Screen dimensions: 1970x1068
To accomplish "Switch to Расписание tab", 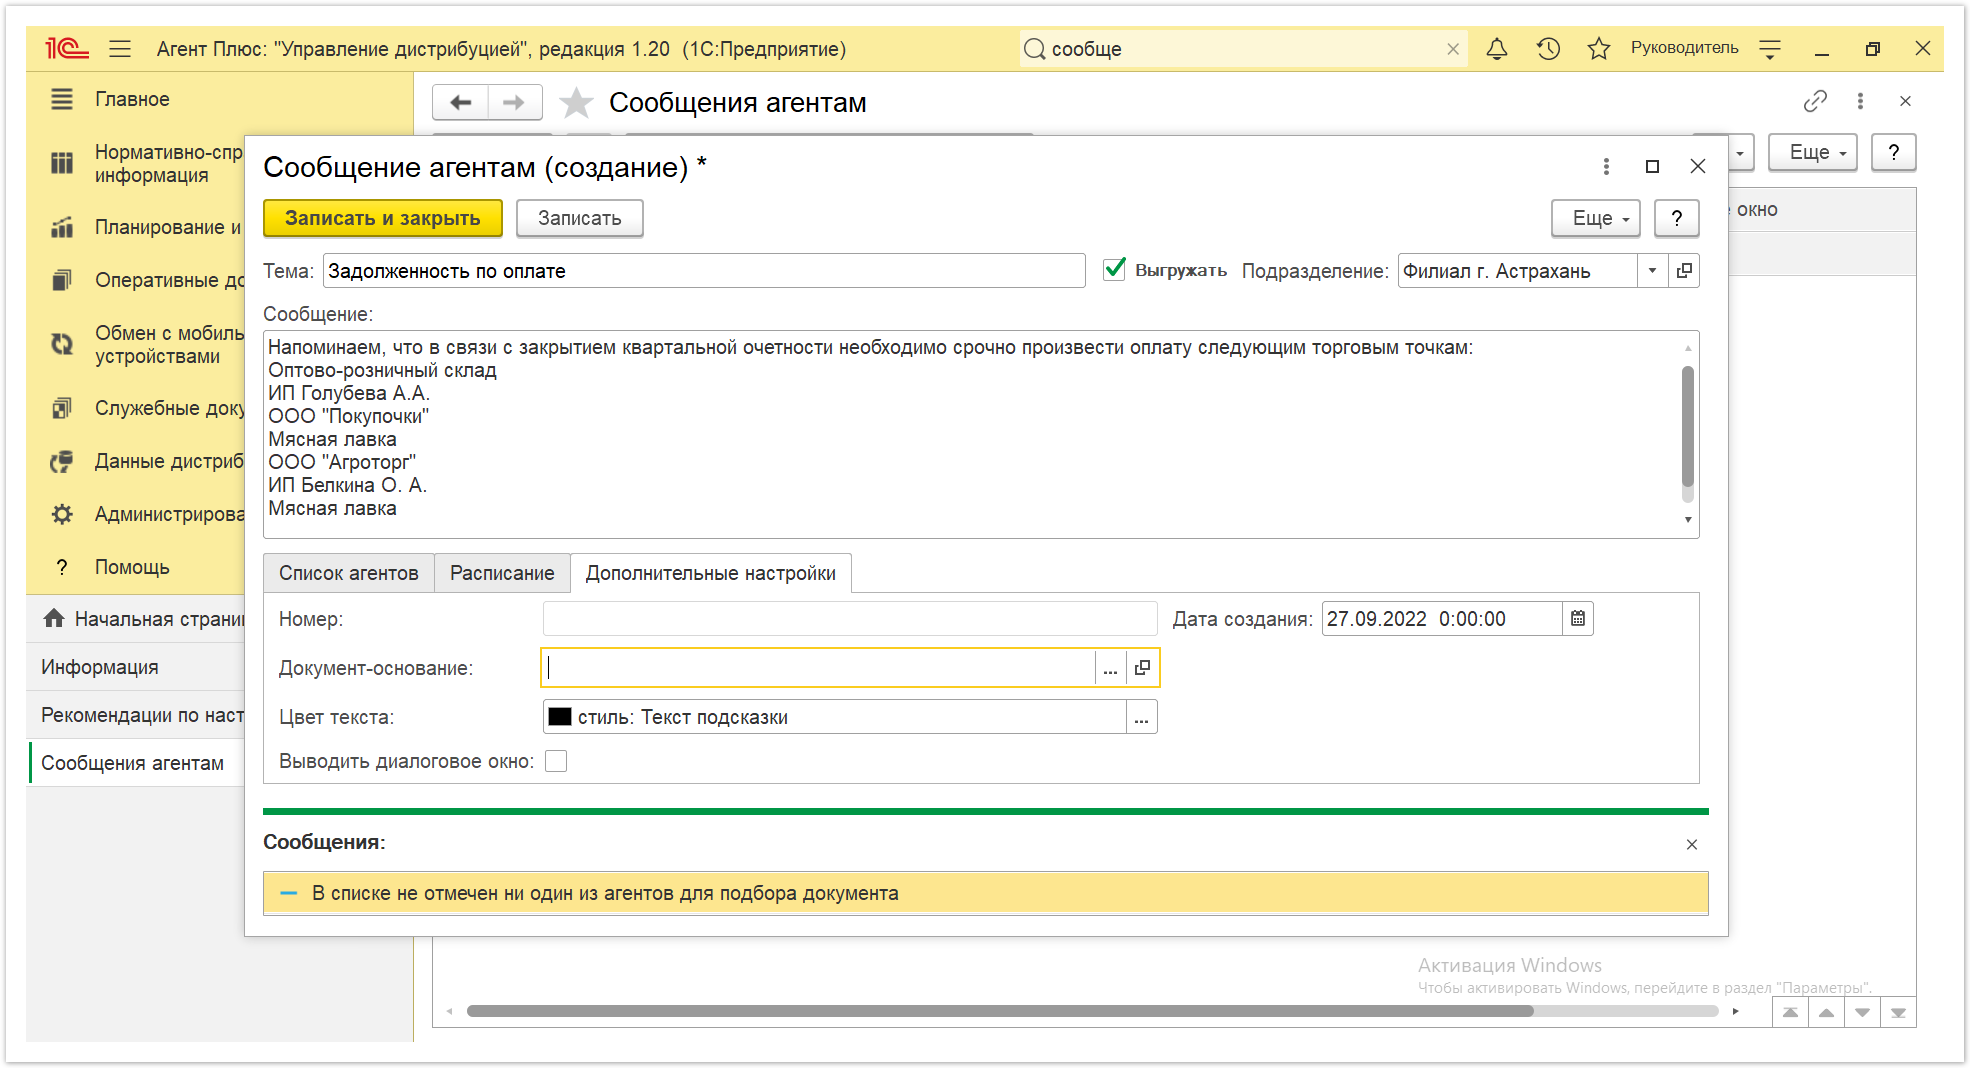I will coord(502,573).
